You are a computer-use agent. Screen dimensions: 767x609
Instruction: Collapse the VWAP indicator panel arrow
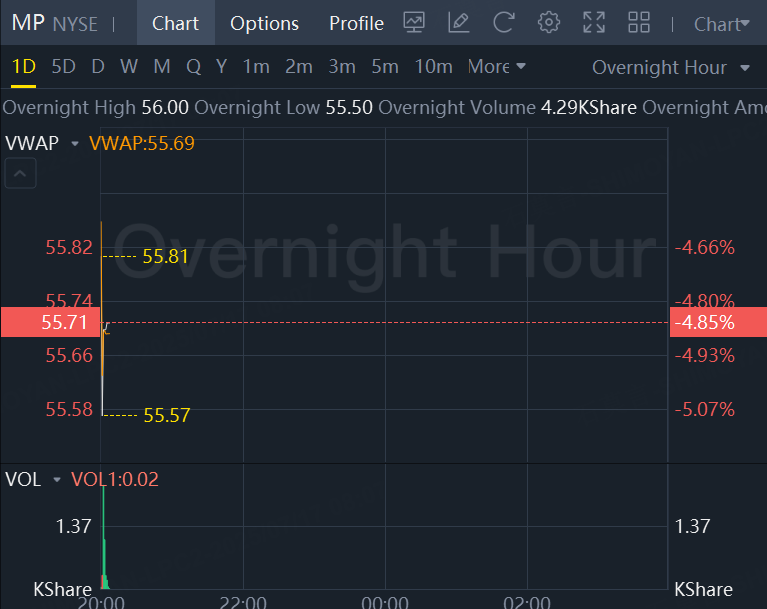[x=22, y=174]
